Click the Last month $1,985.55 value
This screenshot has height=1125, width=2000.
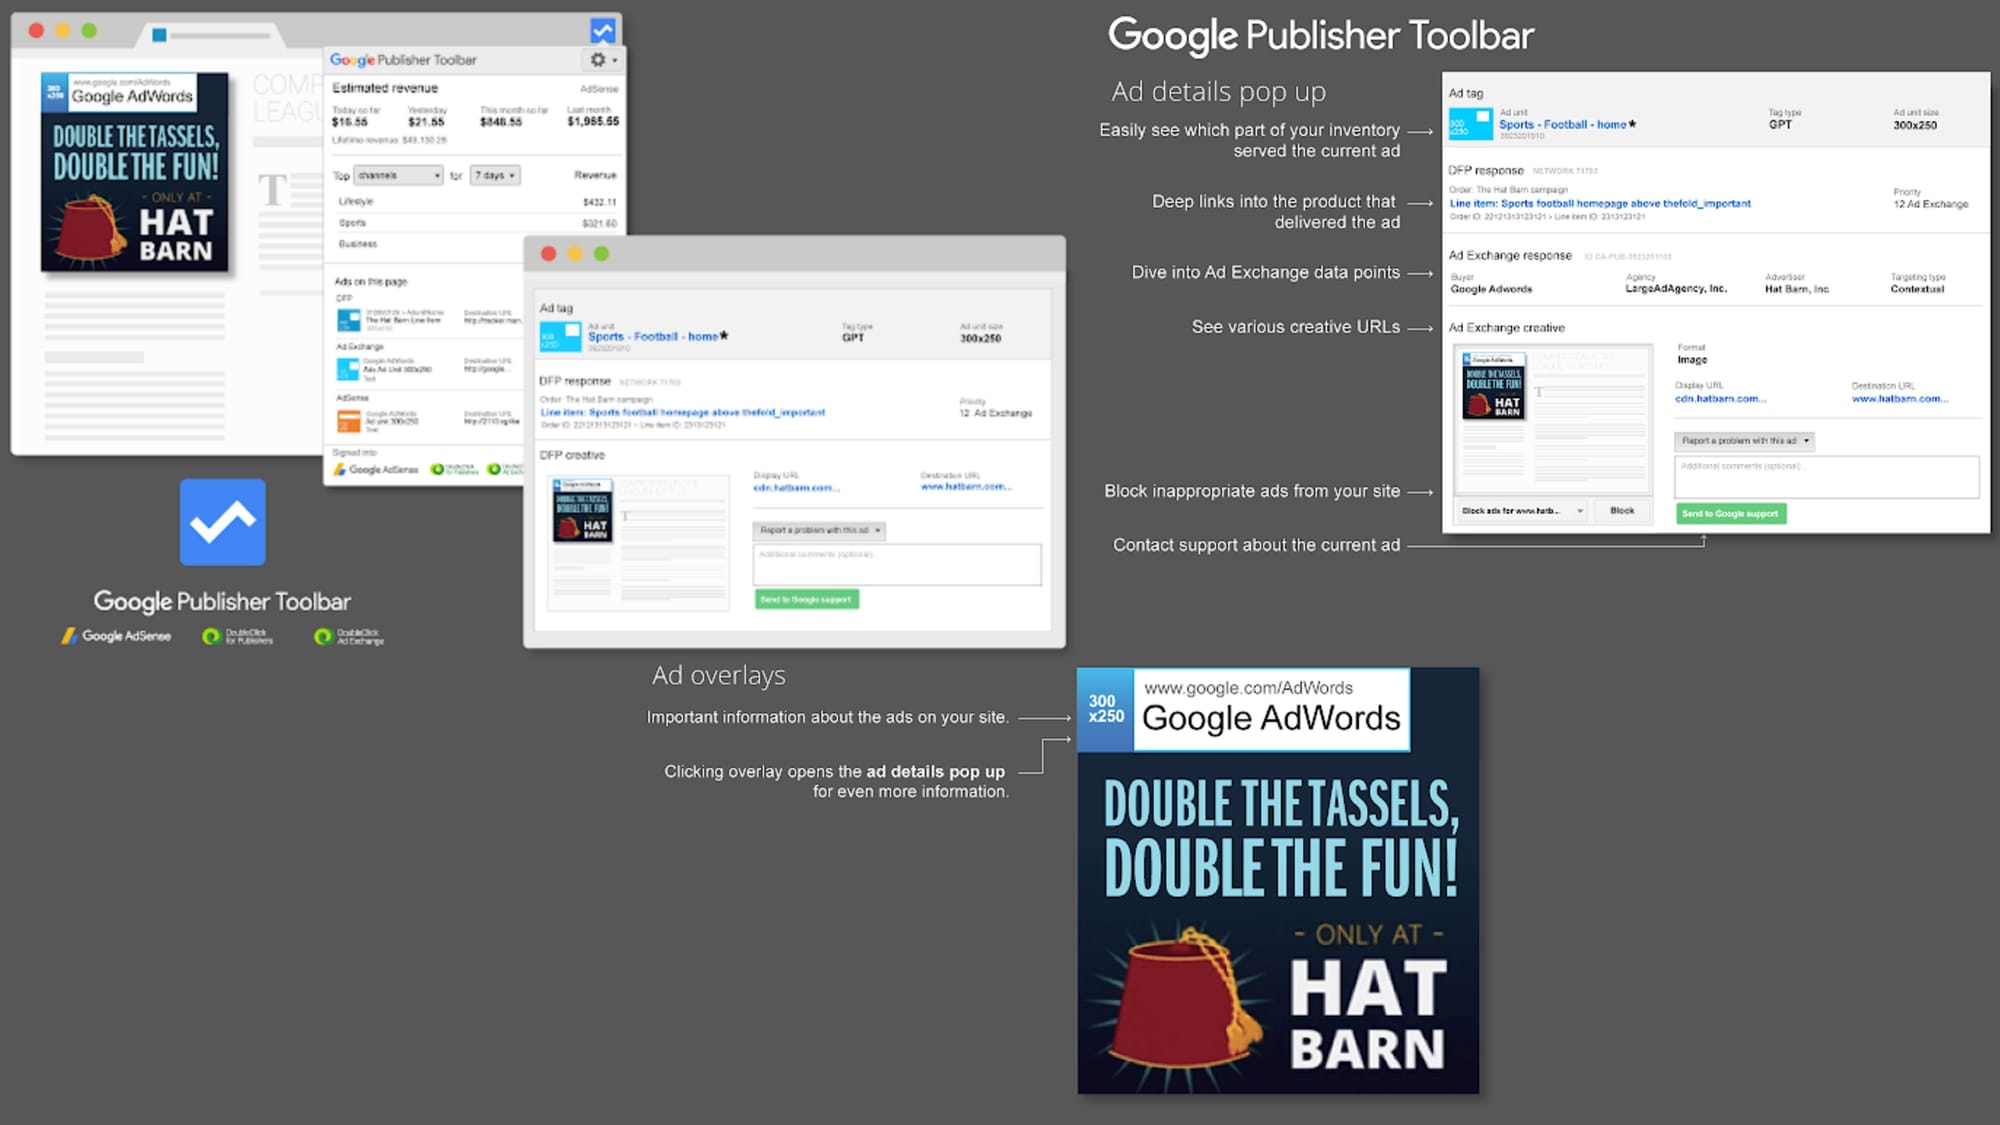[593, 122]
